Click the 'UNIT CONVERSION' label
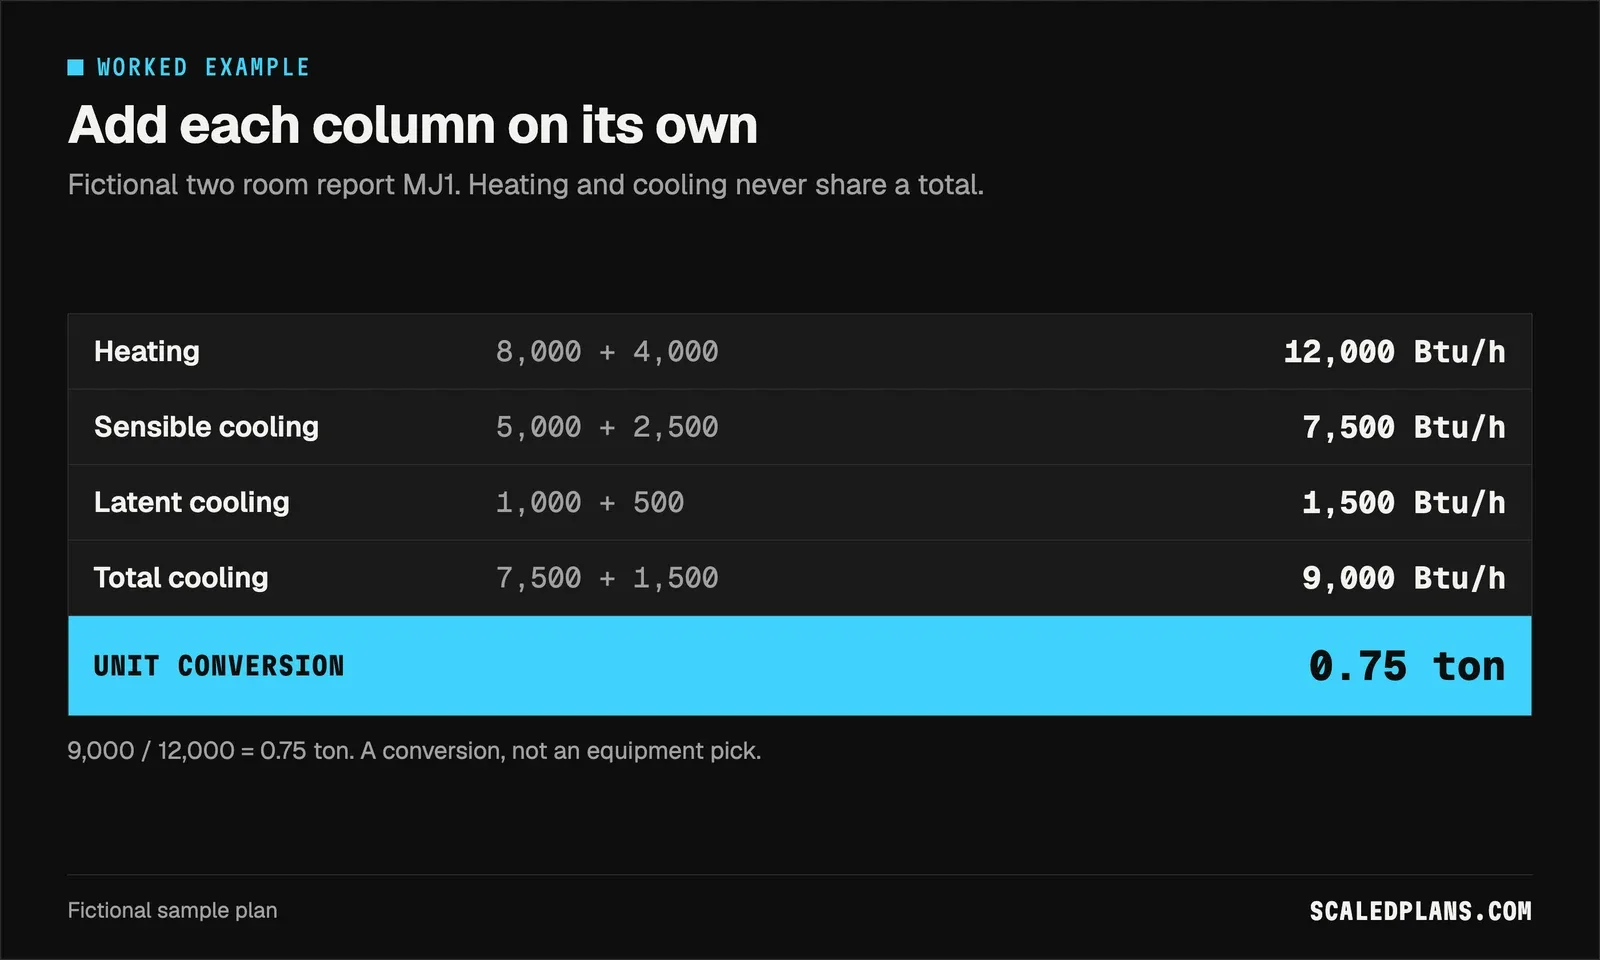Image resolution: width=1600 pixels, height=960 pixels. [x=219, y=666]
